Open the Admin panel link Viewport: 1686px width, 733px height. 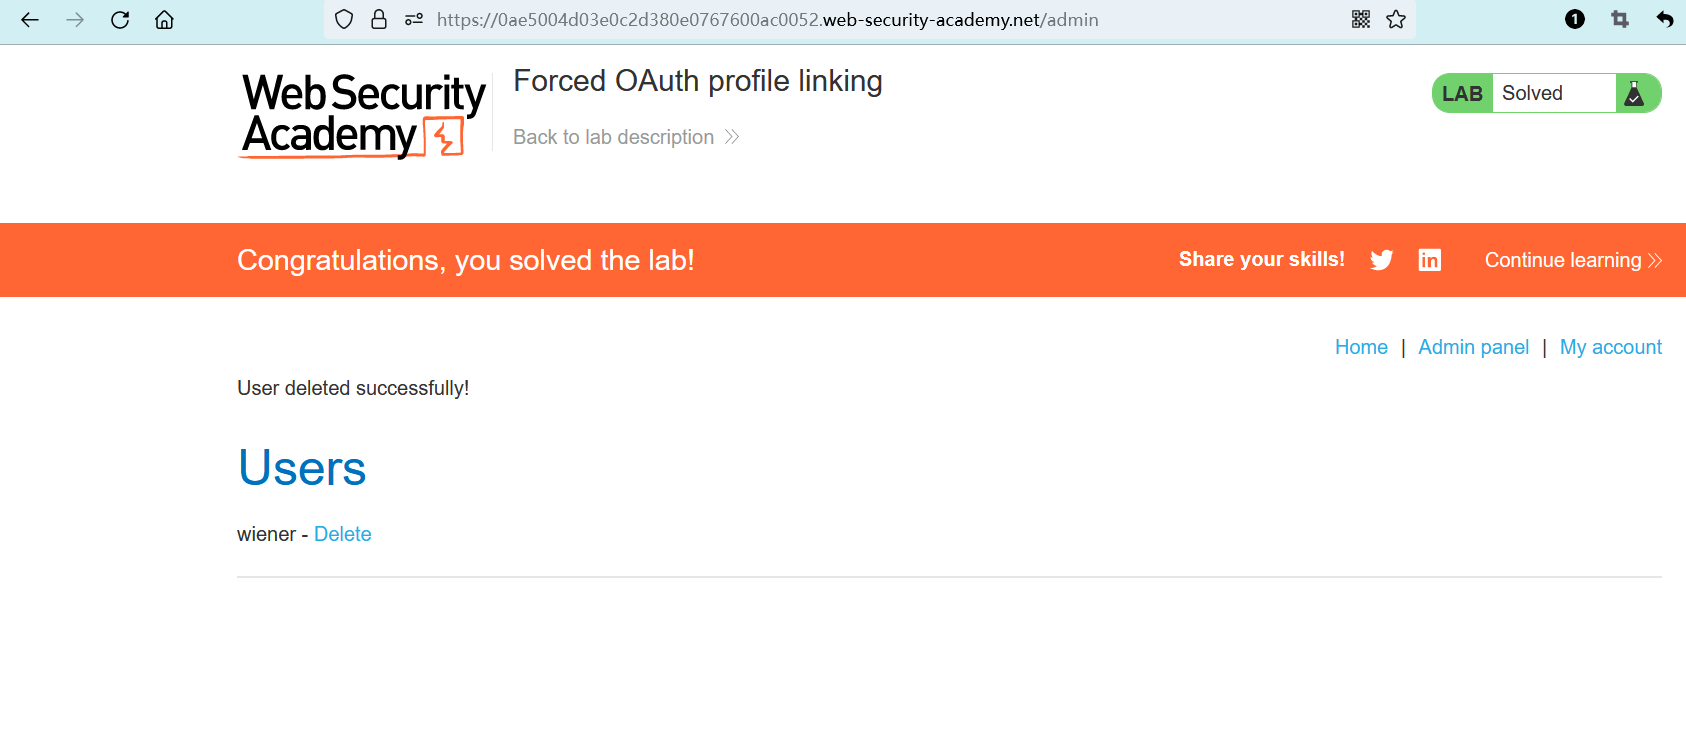(1473, 347)
